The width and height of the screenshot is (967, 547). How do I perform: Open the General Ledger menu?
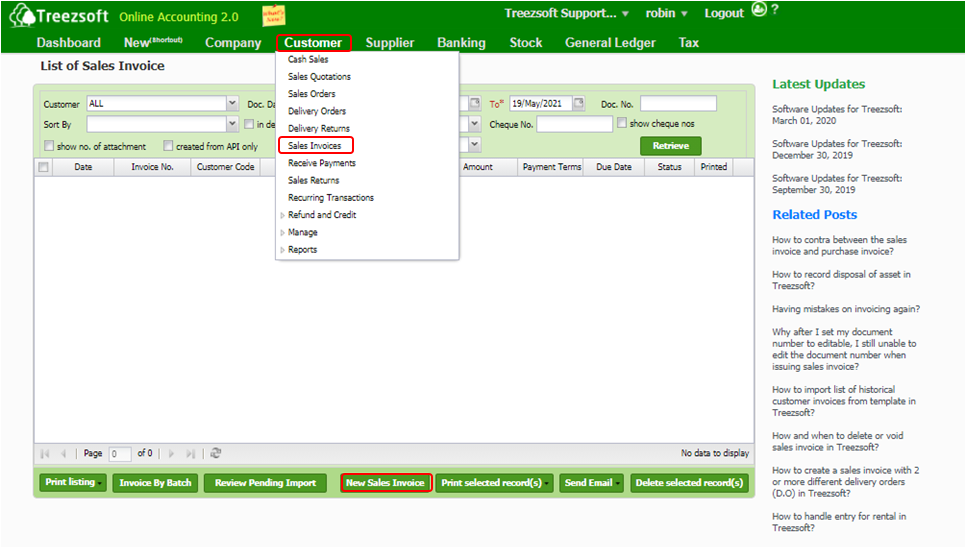(611, 43)
